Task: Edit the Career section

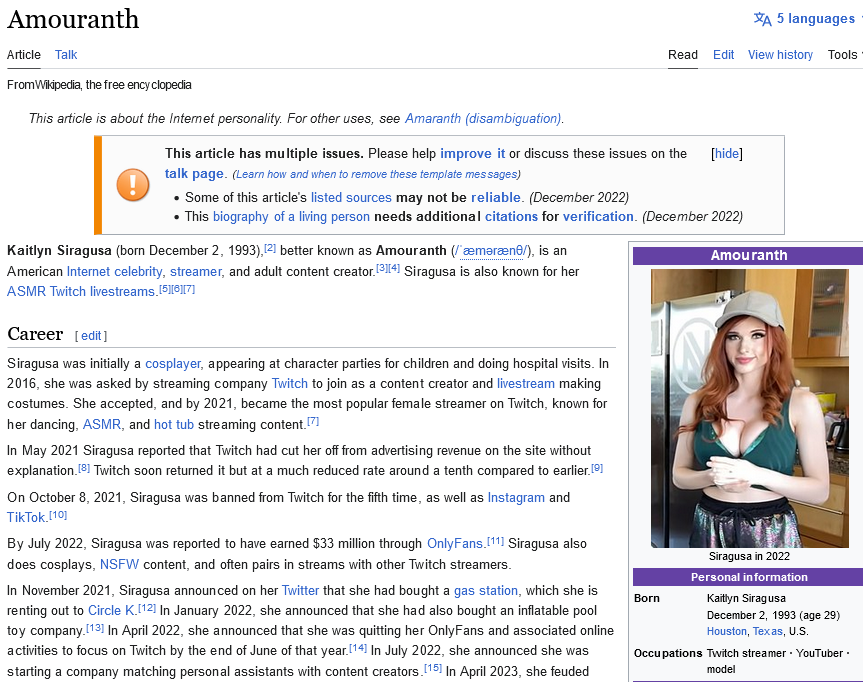Action: pos(91,336)
